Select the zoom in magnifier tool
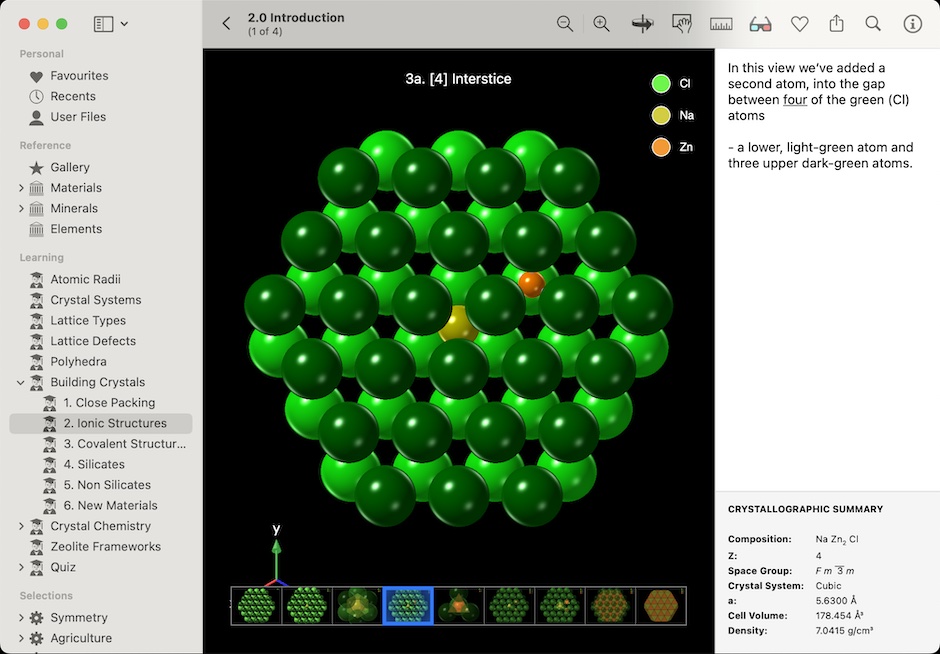 [x=601, y=23]
